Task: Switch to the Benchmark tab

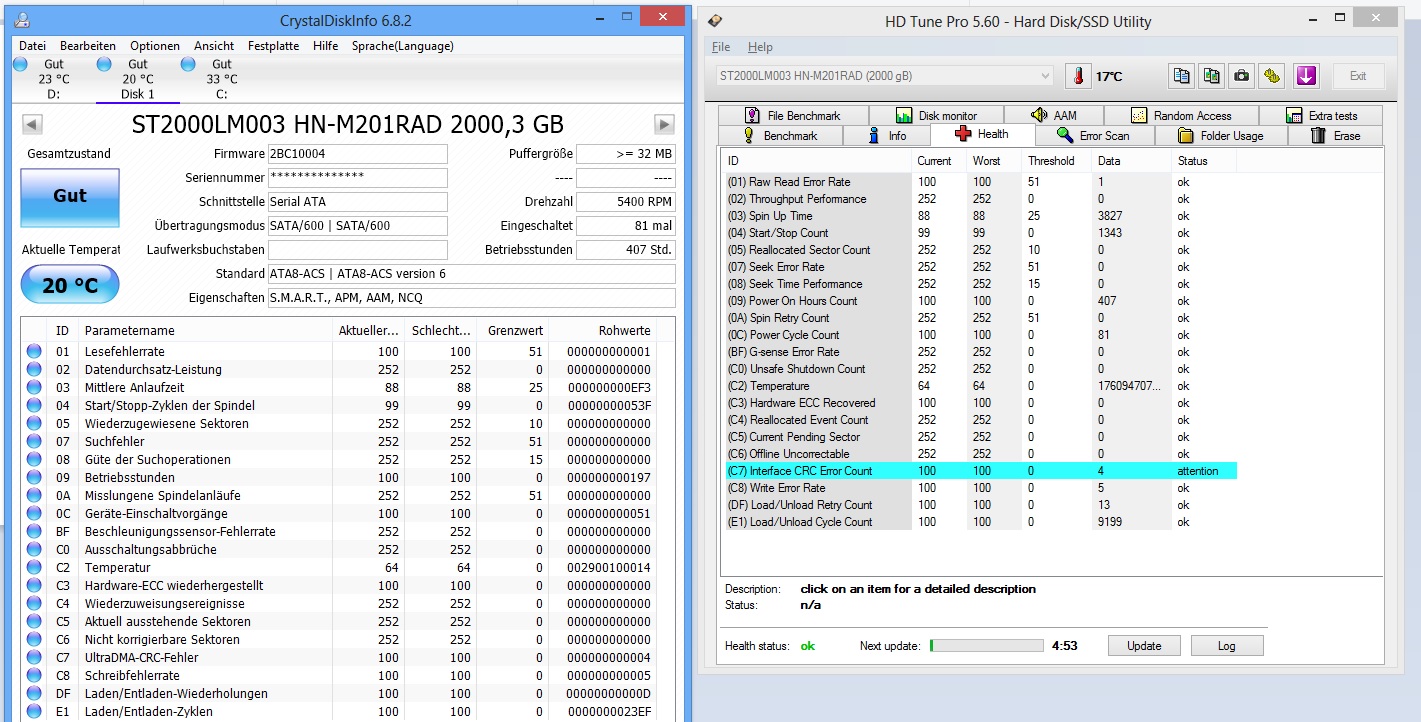Action: click(x=780, y=135)
